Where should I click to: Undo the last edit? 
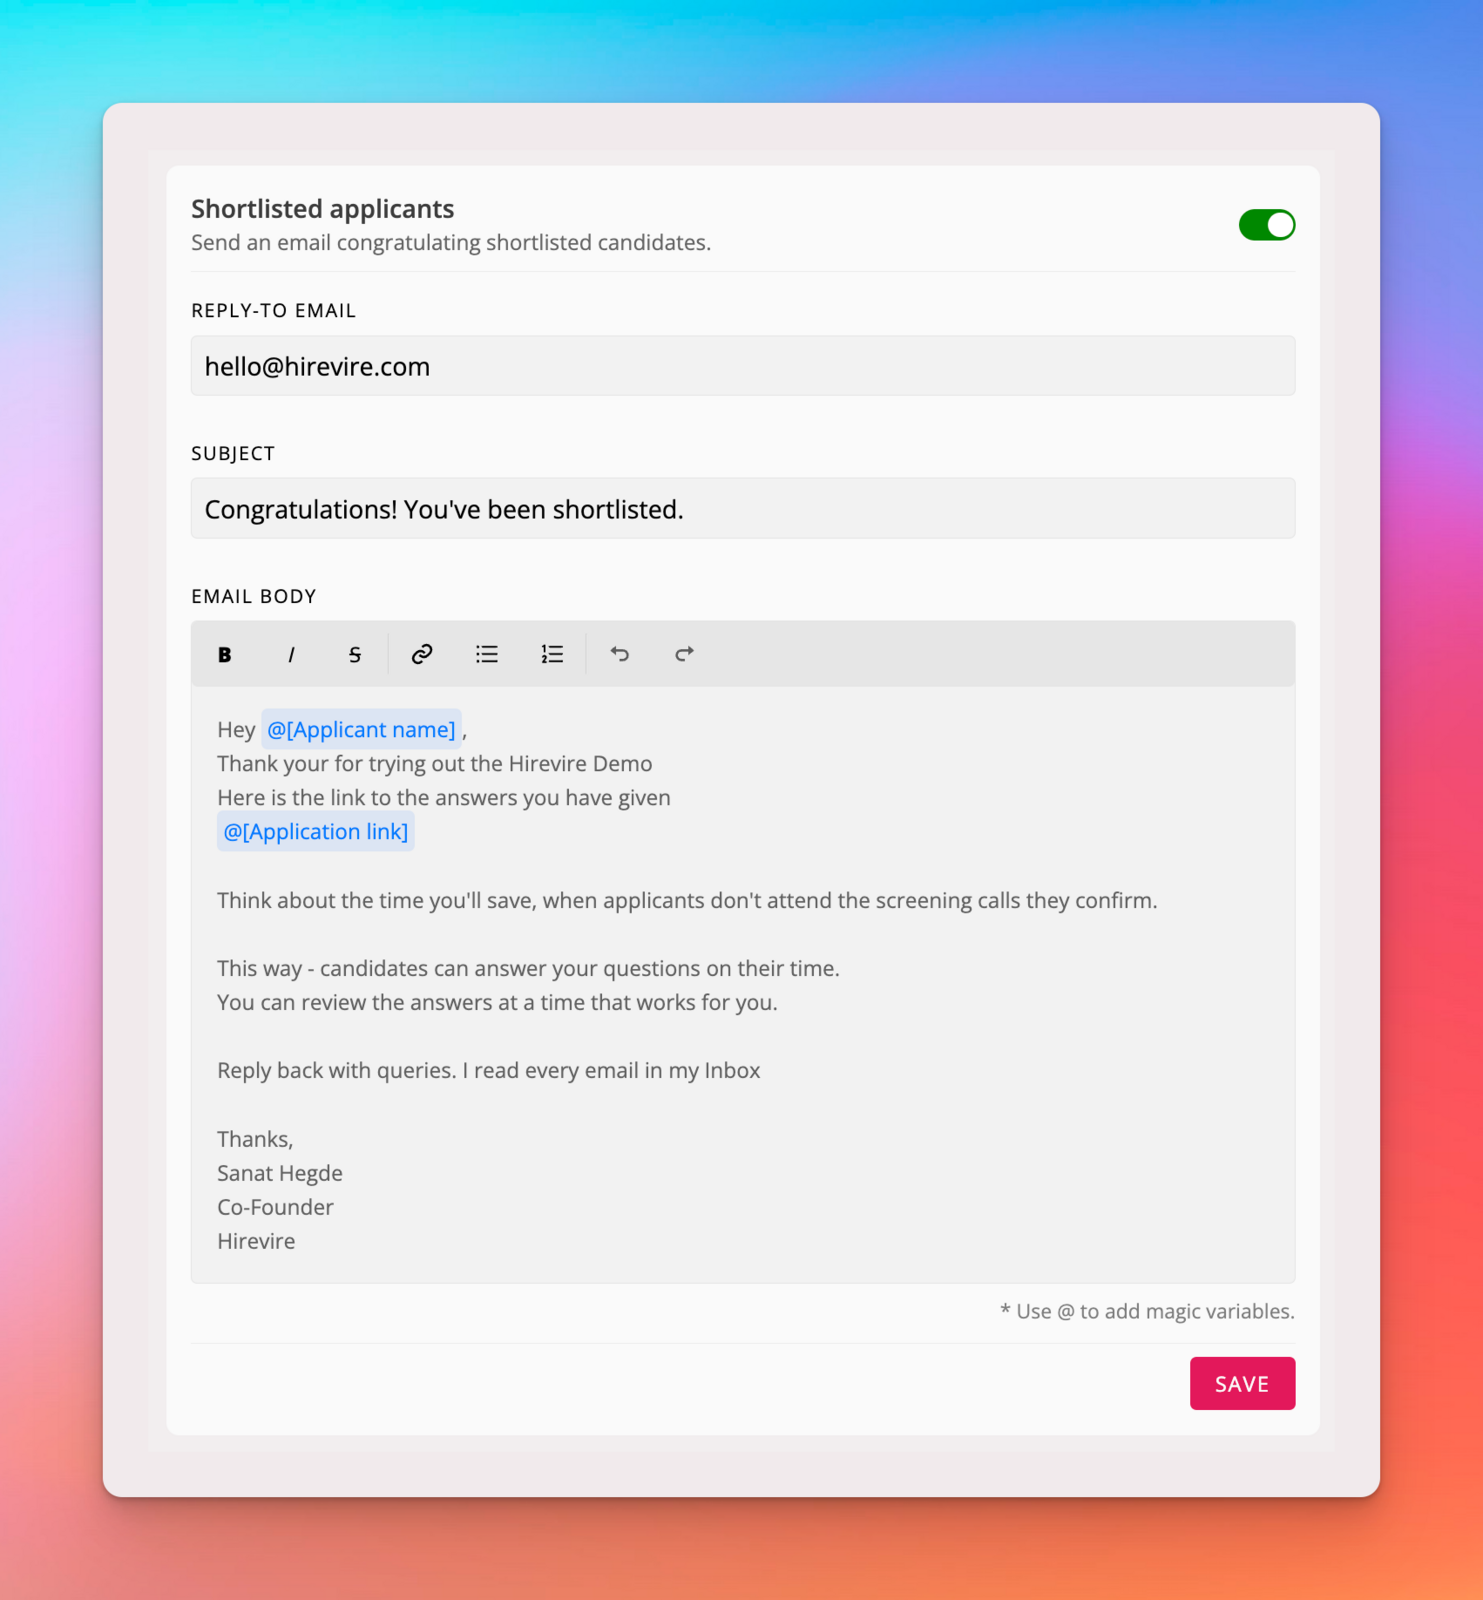(620, 654)
